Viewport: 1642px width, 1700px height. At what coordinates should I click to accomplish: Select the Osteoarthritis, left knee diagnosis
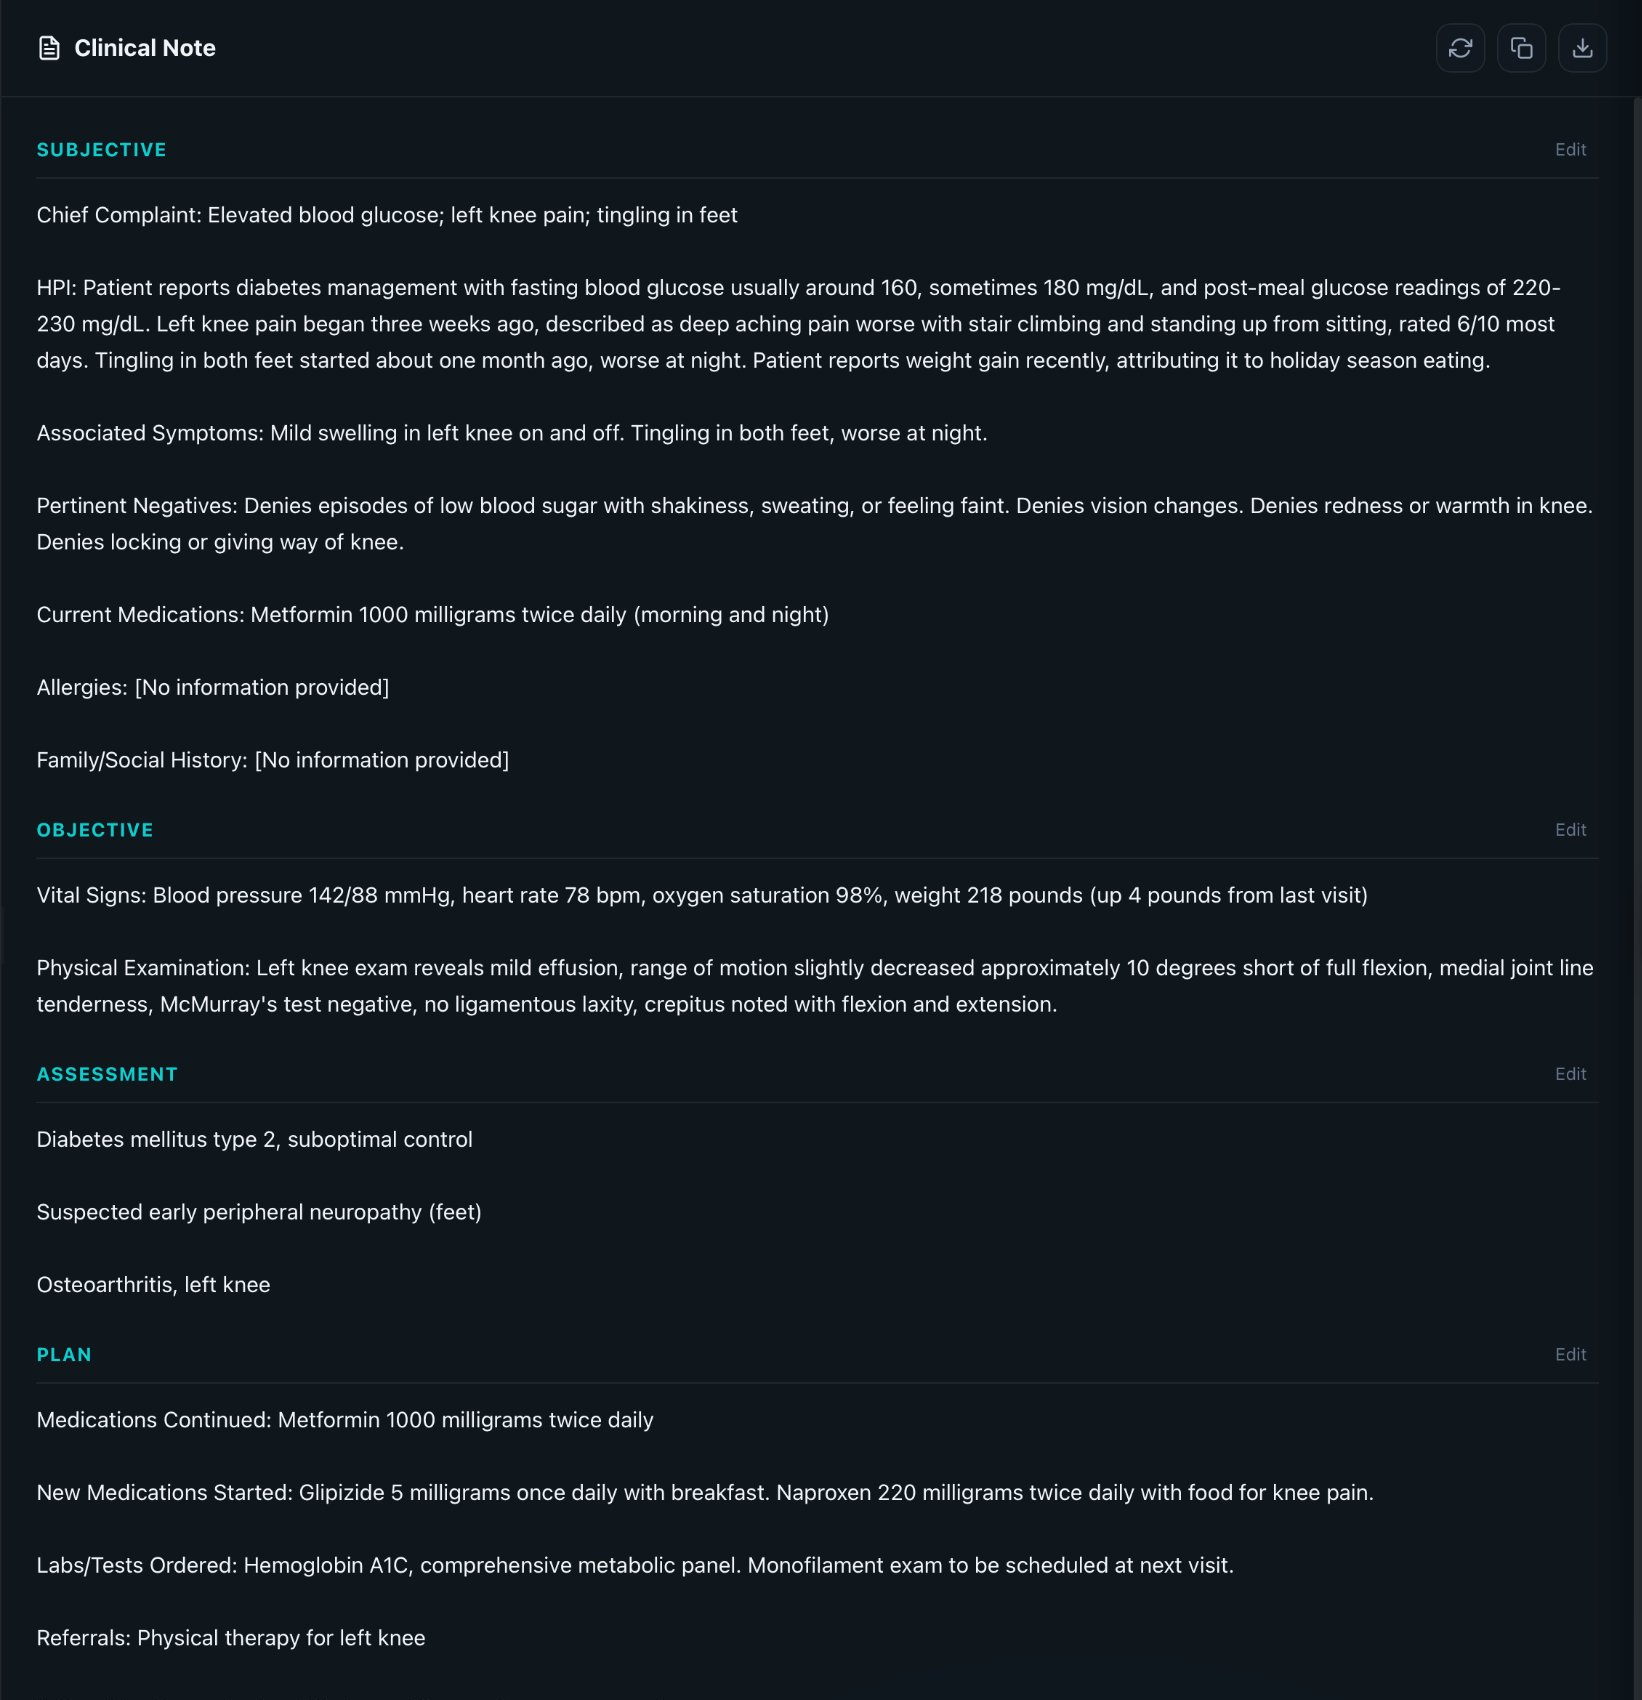click(153, 1284)
